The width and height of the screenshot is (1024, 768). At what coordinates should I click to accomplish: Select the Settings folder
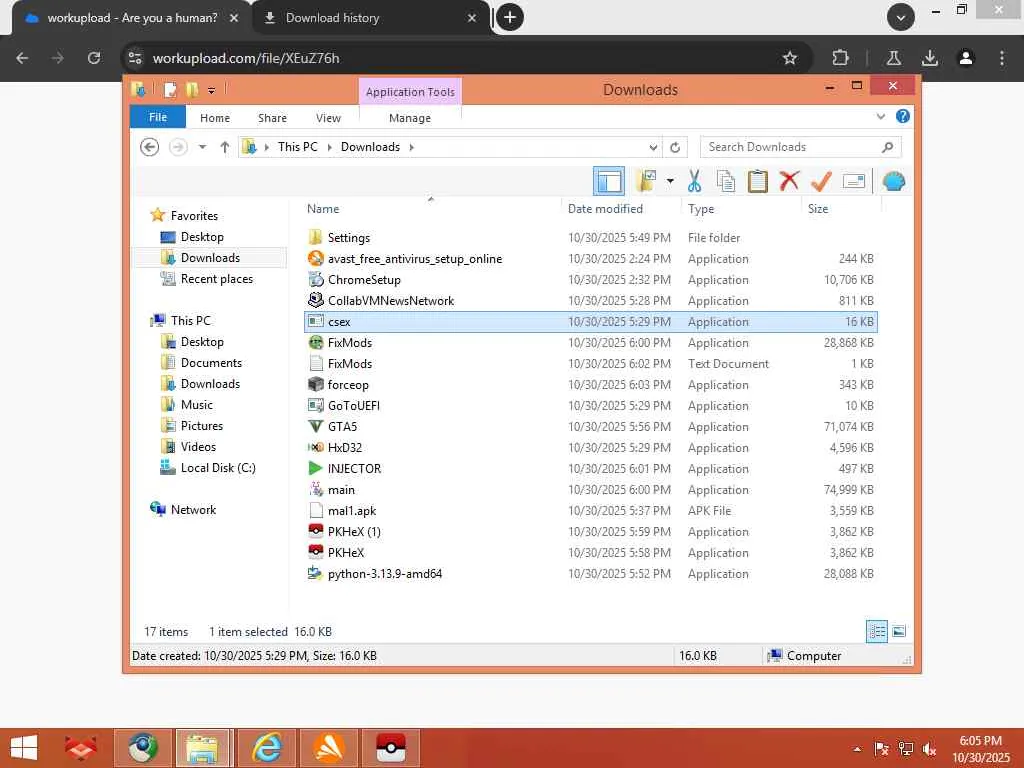coord(590,238)
